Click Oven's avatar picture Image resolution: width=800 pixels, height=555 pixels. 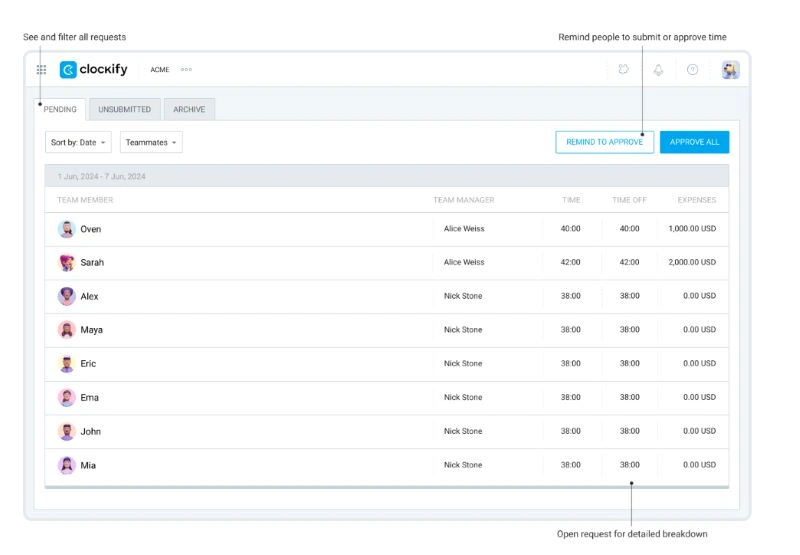(67, 229)
